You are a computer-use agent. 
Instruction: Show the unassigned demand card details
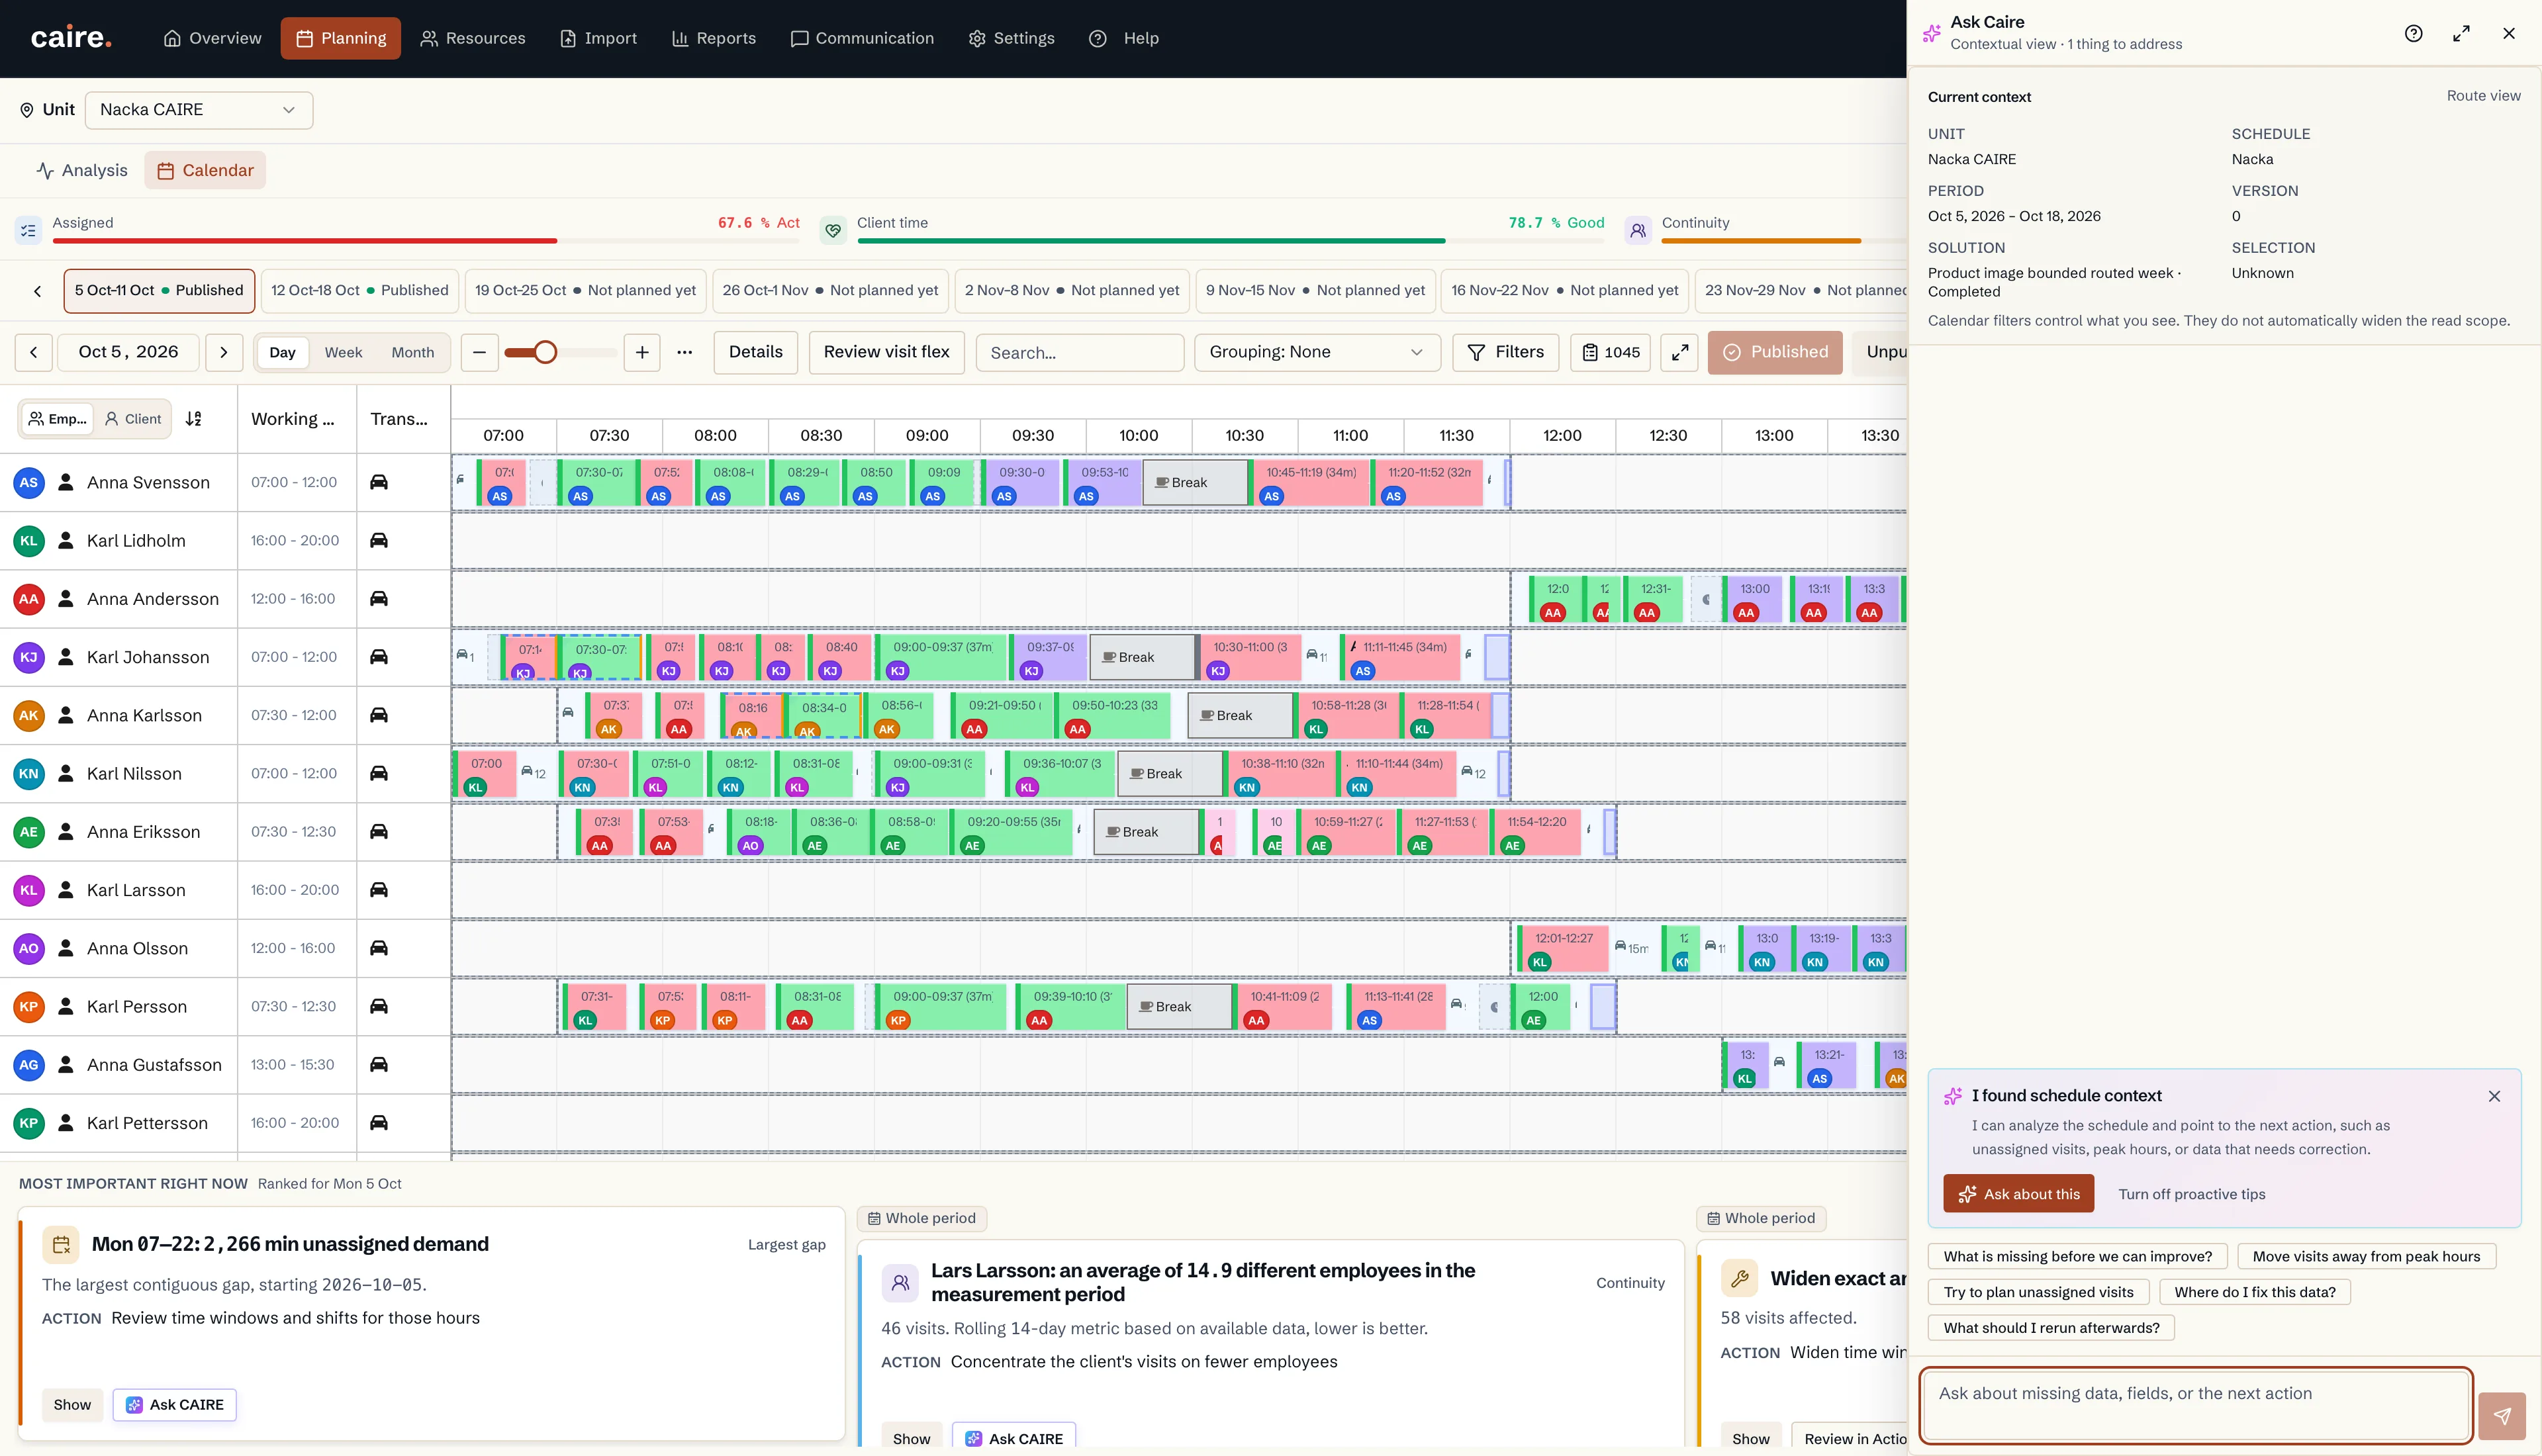[72, 1405]
